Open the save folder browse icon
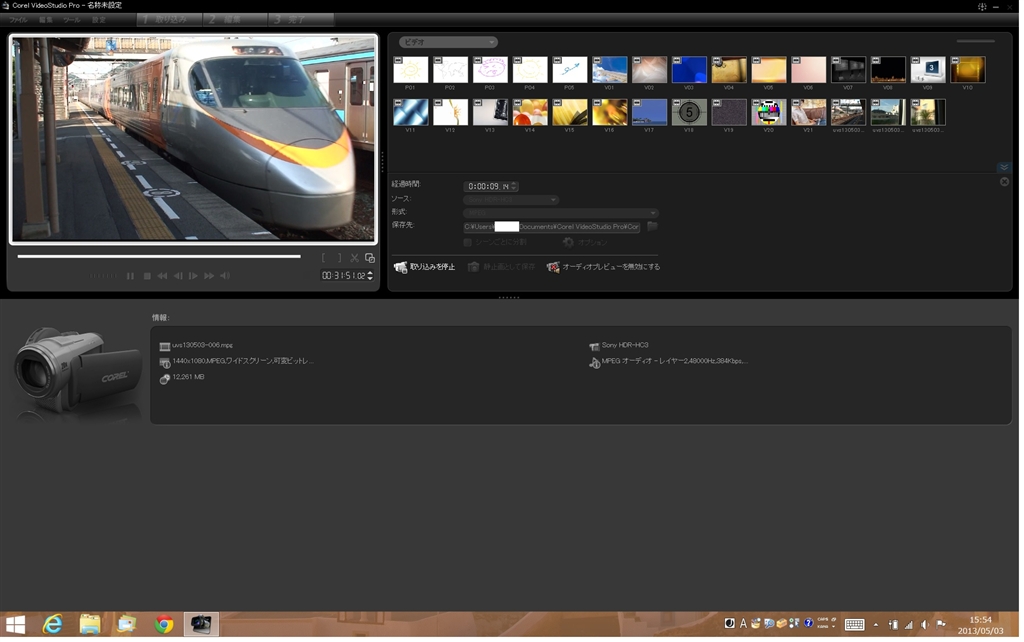This screenshot has height=642, width=1024. pos(652,227)
